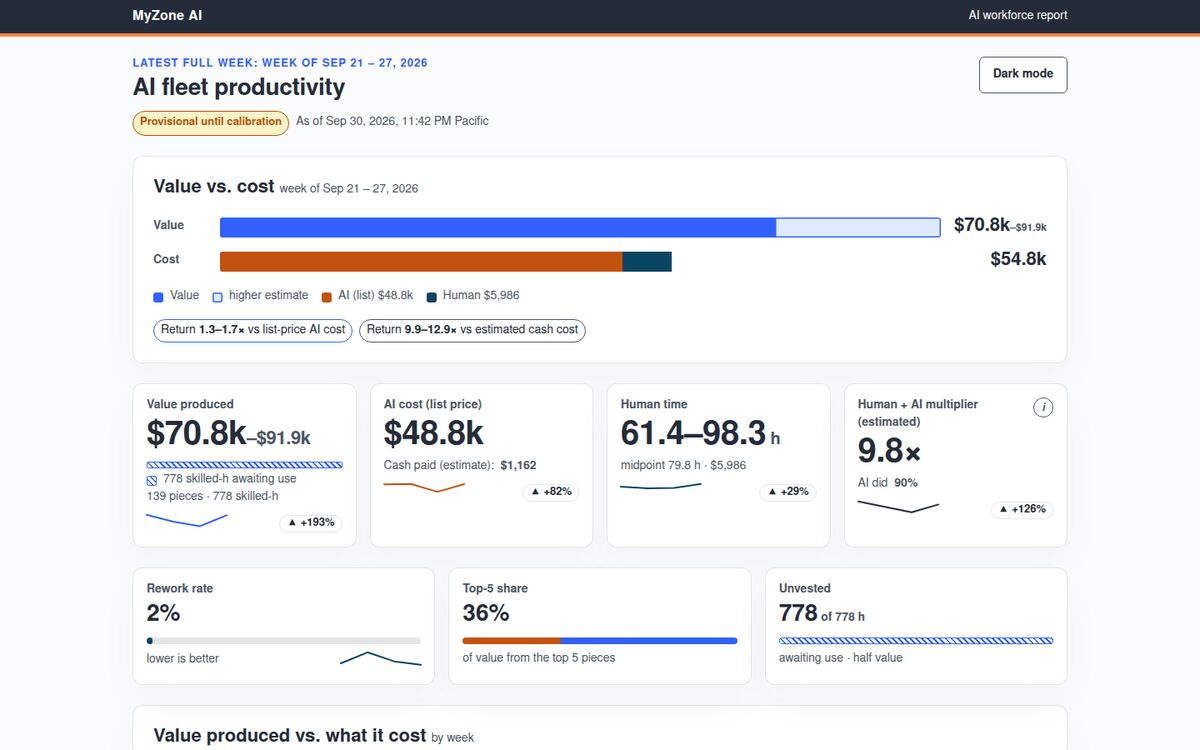Click the $54.8k total cost label
Viewport: 1200px width, 750px height.
(x=1018, y=259)
